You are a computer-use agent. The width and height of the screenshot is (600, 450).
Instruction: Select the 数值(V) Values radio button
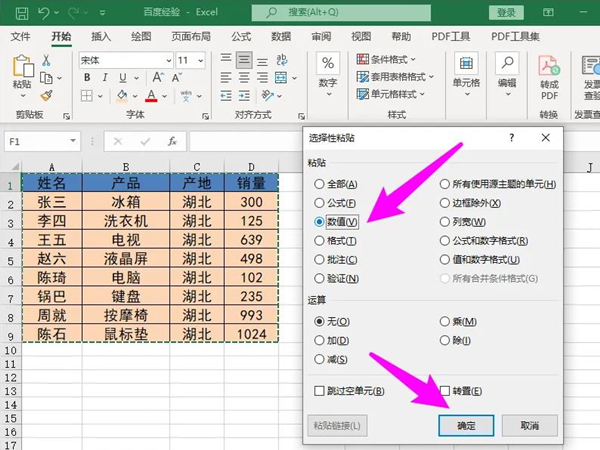(320, 222)
